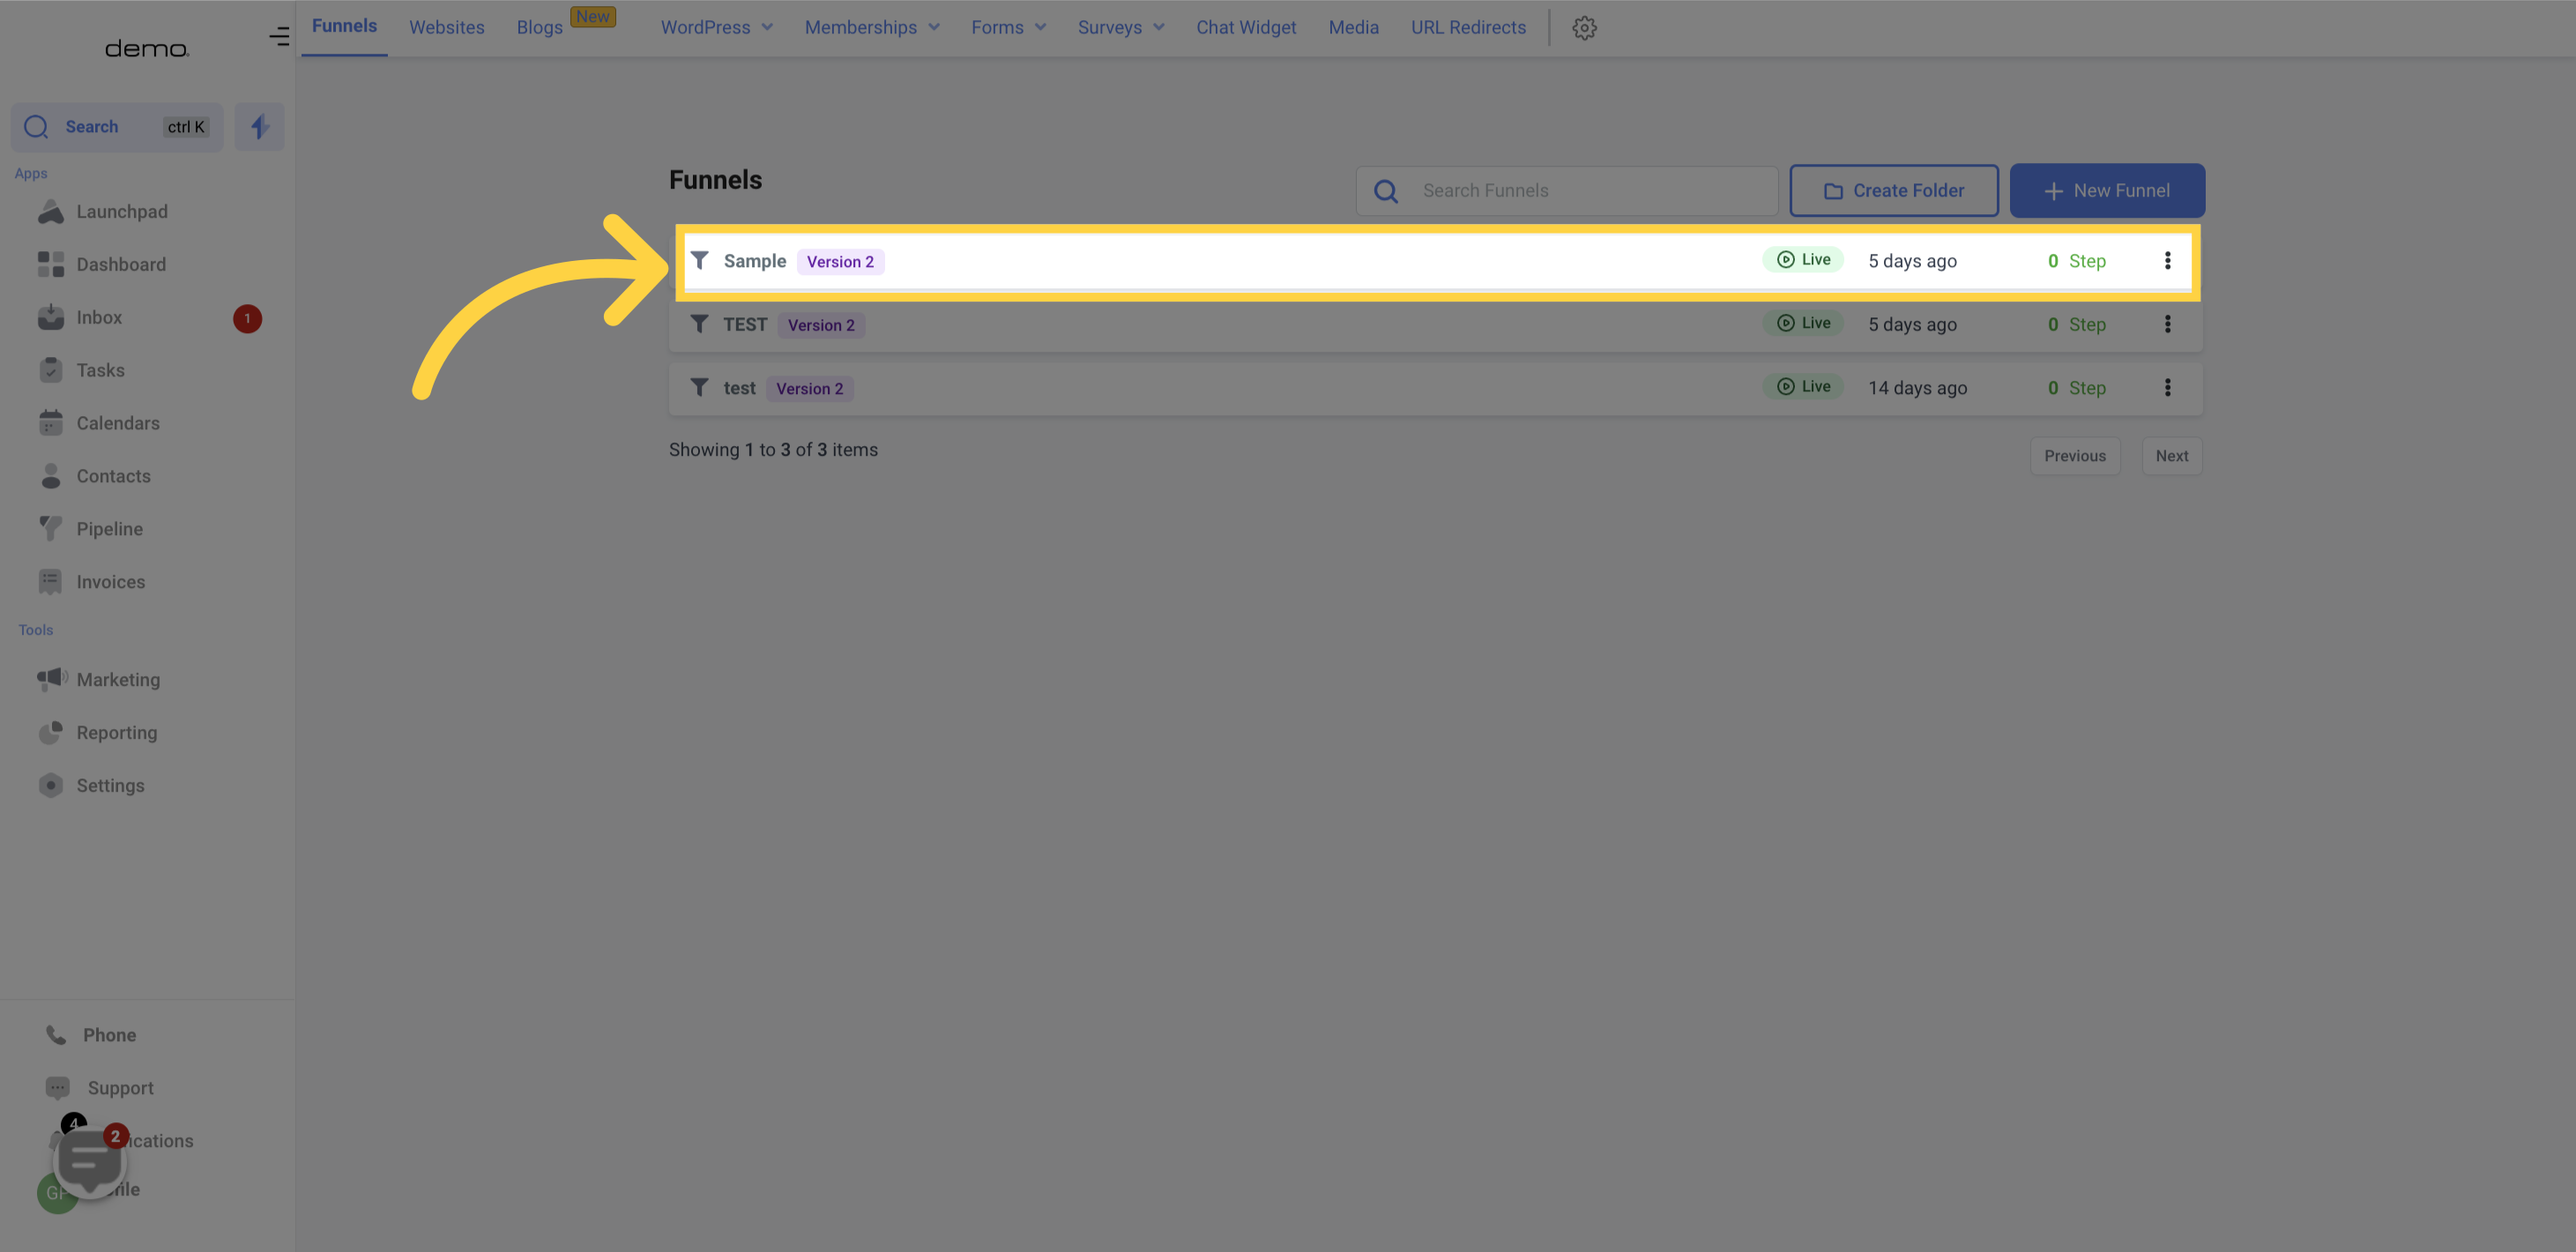Click the sidebar Search ctrl K box
The image size is (2576, 1252).
click(x=117, y=127)
